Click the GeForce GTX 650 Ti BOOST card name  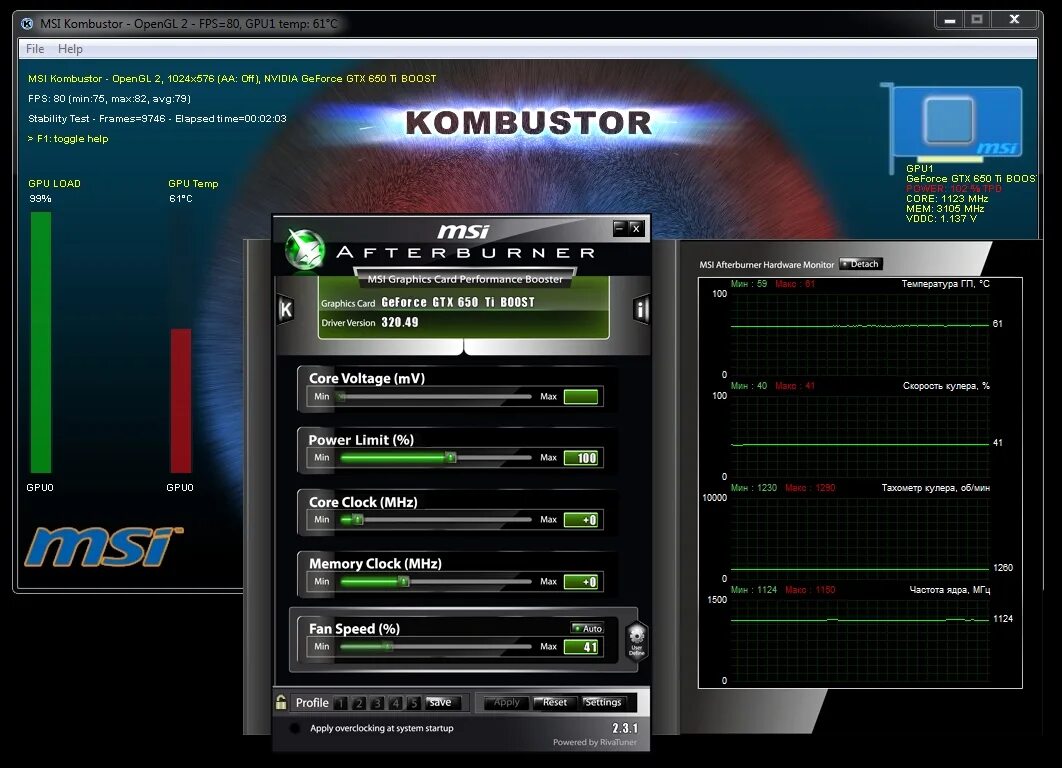click(458, 302)
